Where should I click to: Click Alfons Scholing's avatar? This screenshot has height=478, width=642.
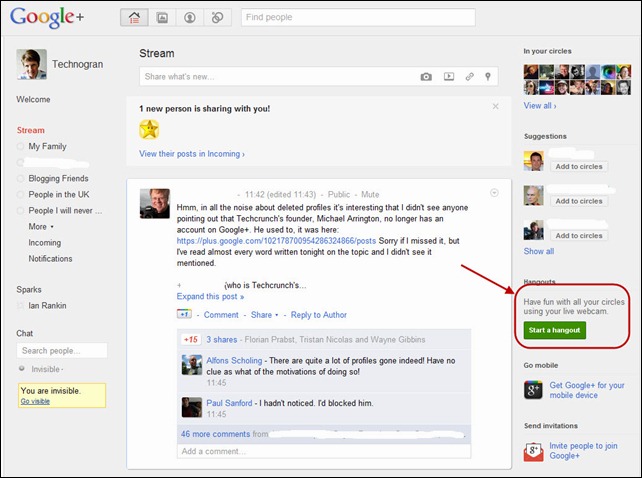tap(192, 365)
